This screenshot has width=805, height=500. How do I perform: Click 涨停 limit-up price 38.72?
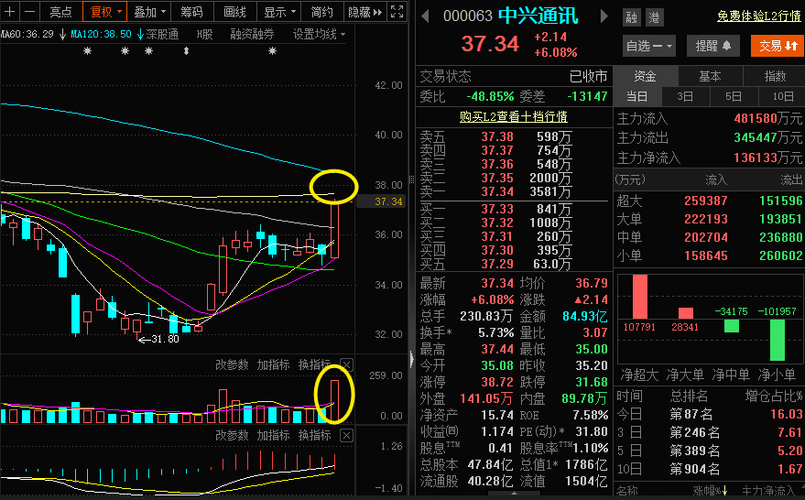[x=497, y=382]
